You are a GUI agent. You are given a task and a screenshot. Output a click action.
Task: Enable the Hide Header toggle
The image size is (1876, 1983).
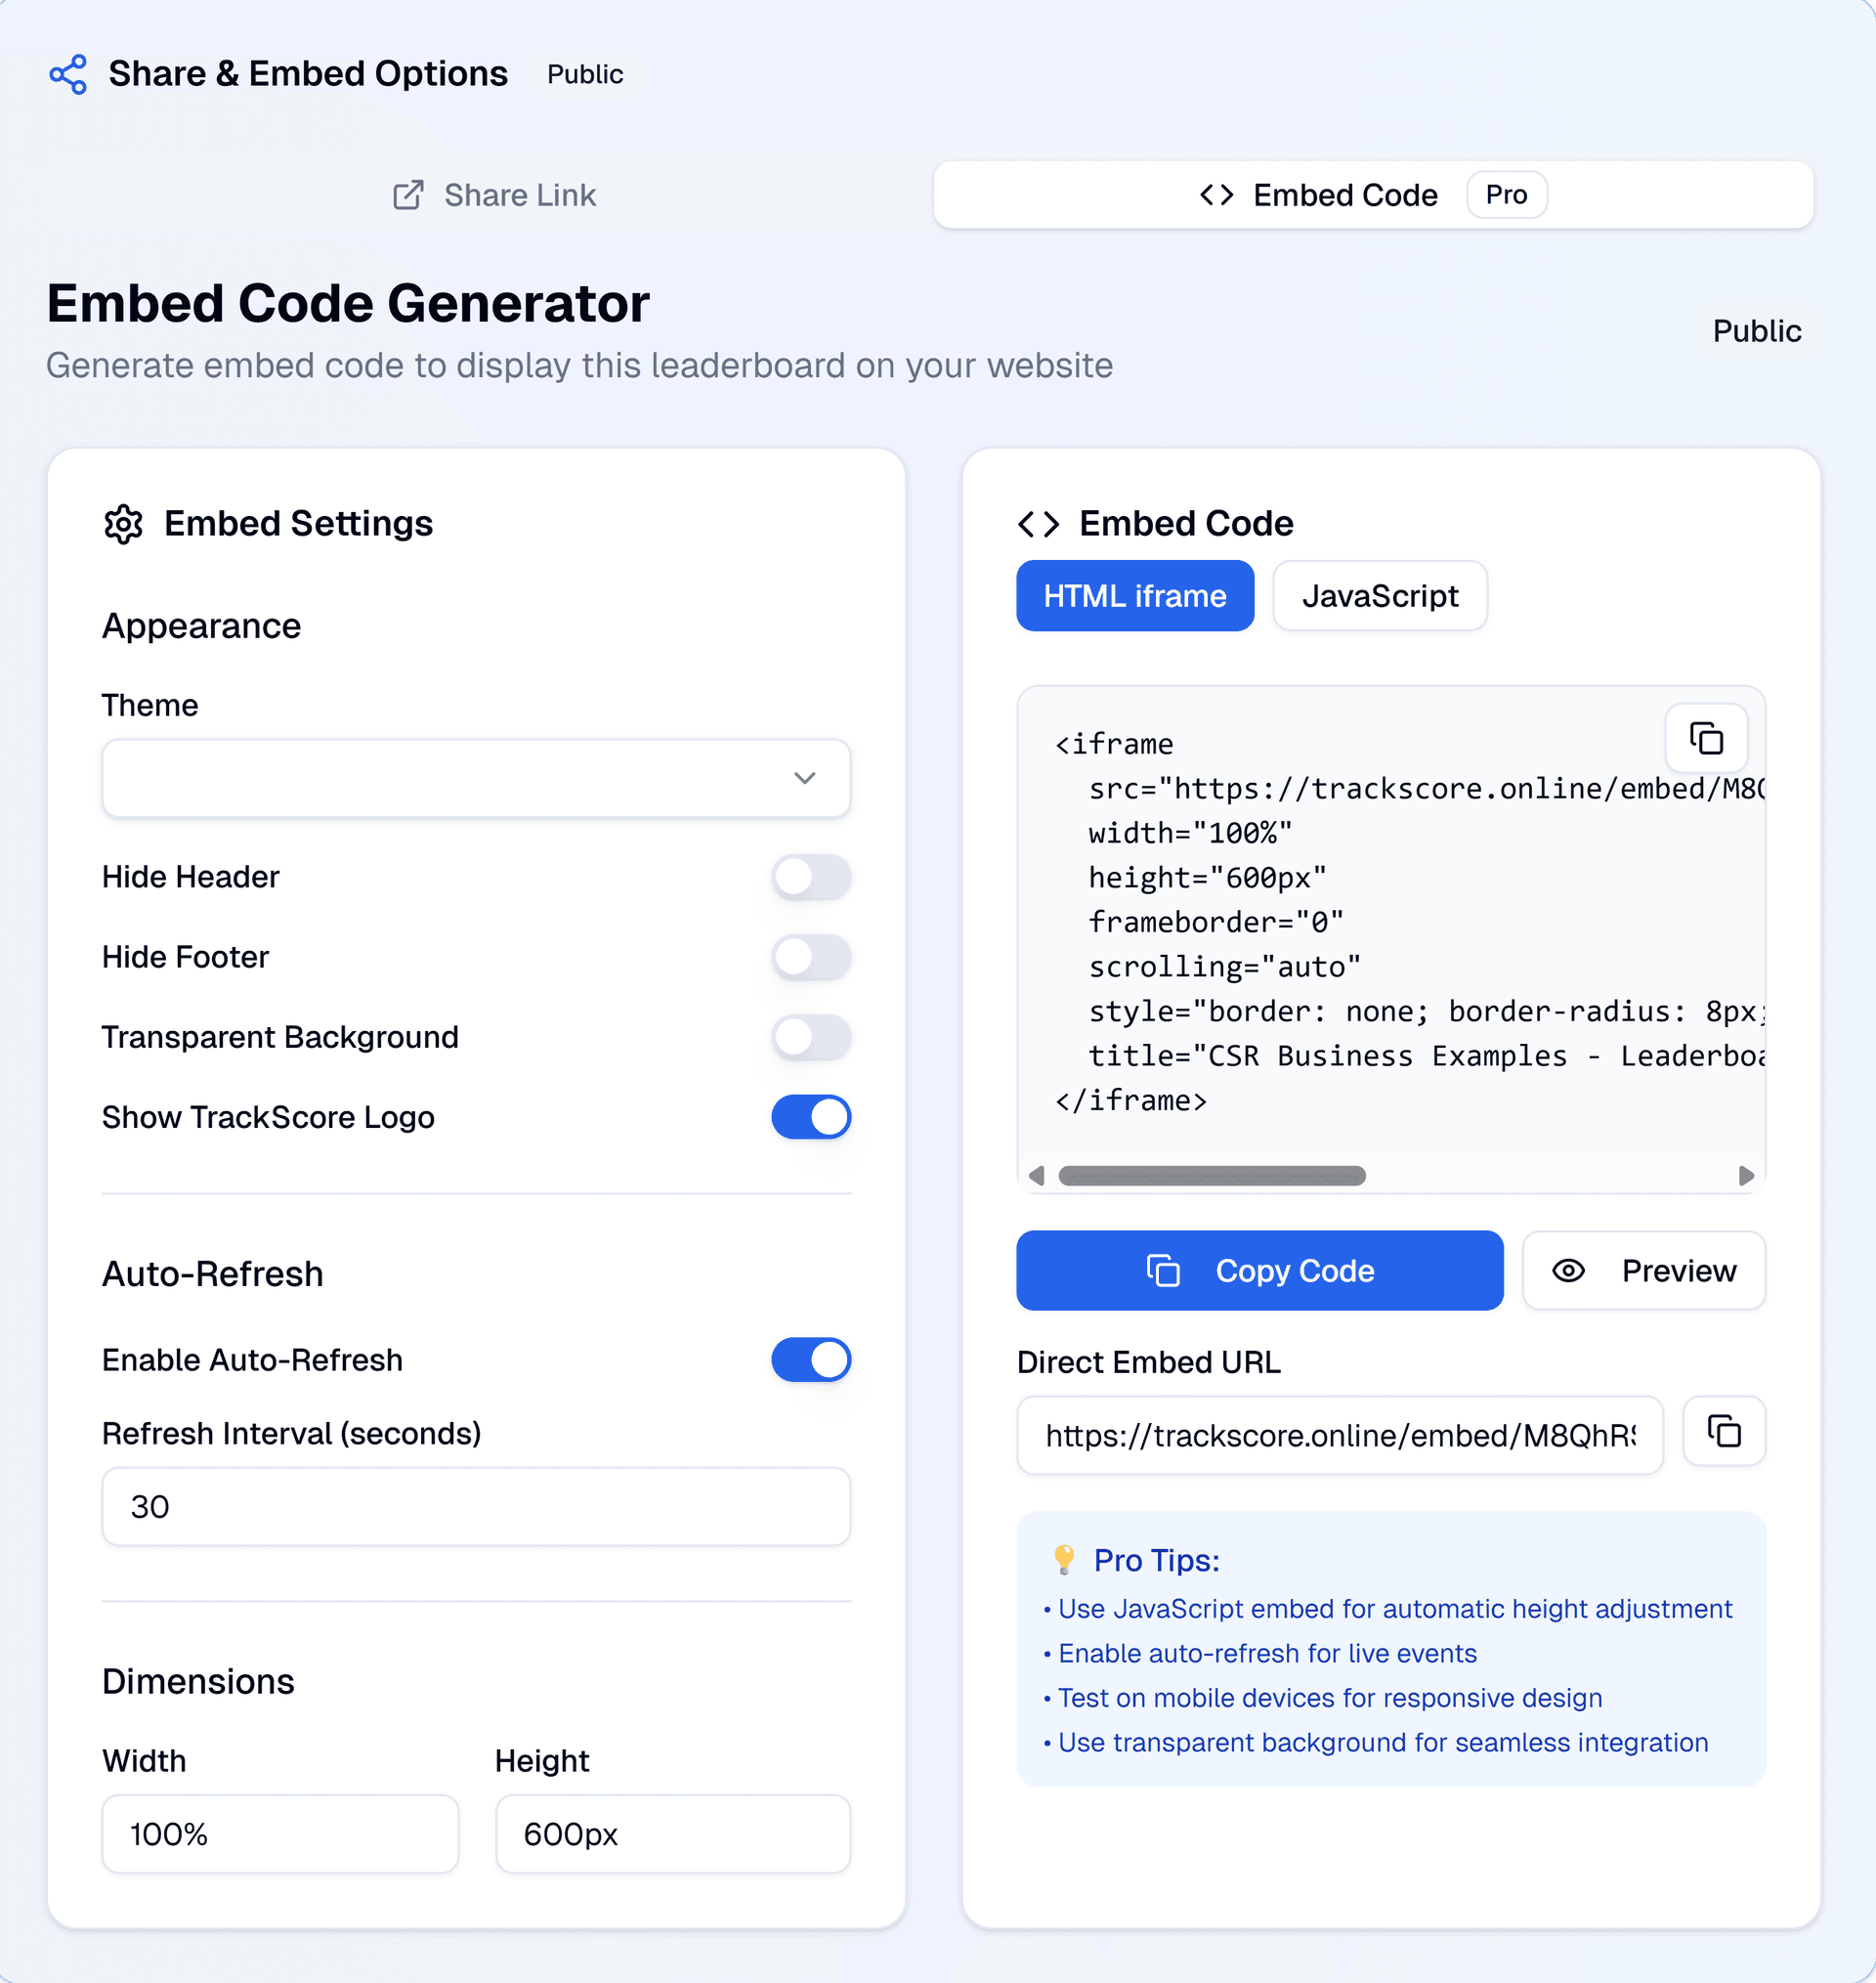(x=811, y=877)
